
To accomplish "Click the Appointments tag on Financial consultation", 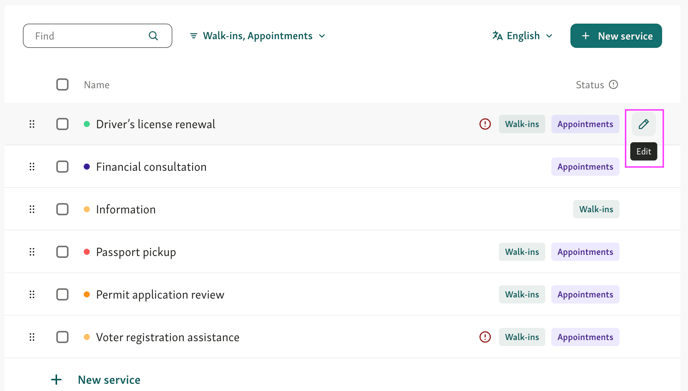I will coord(585,167).
